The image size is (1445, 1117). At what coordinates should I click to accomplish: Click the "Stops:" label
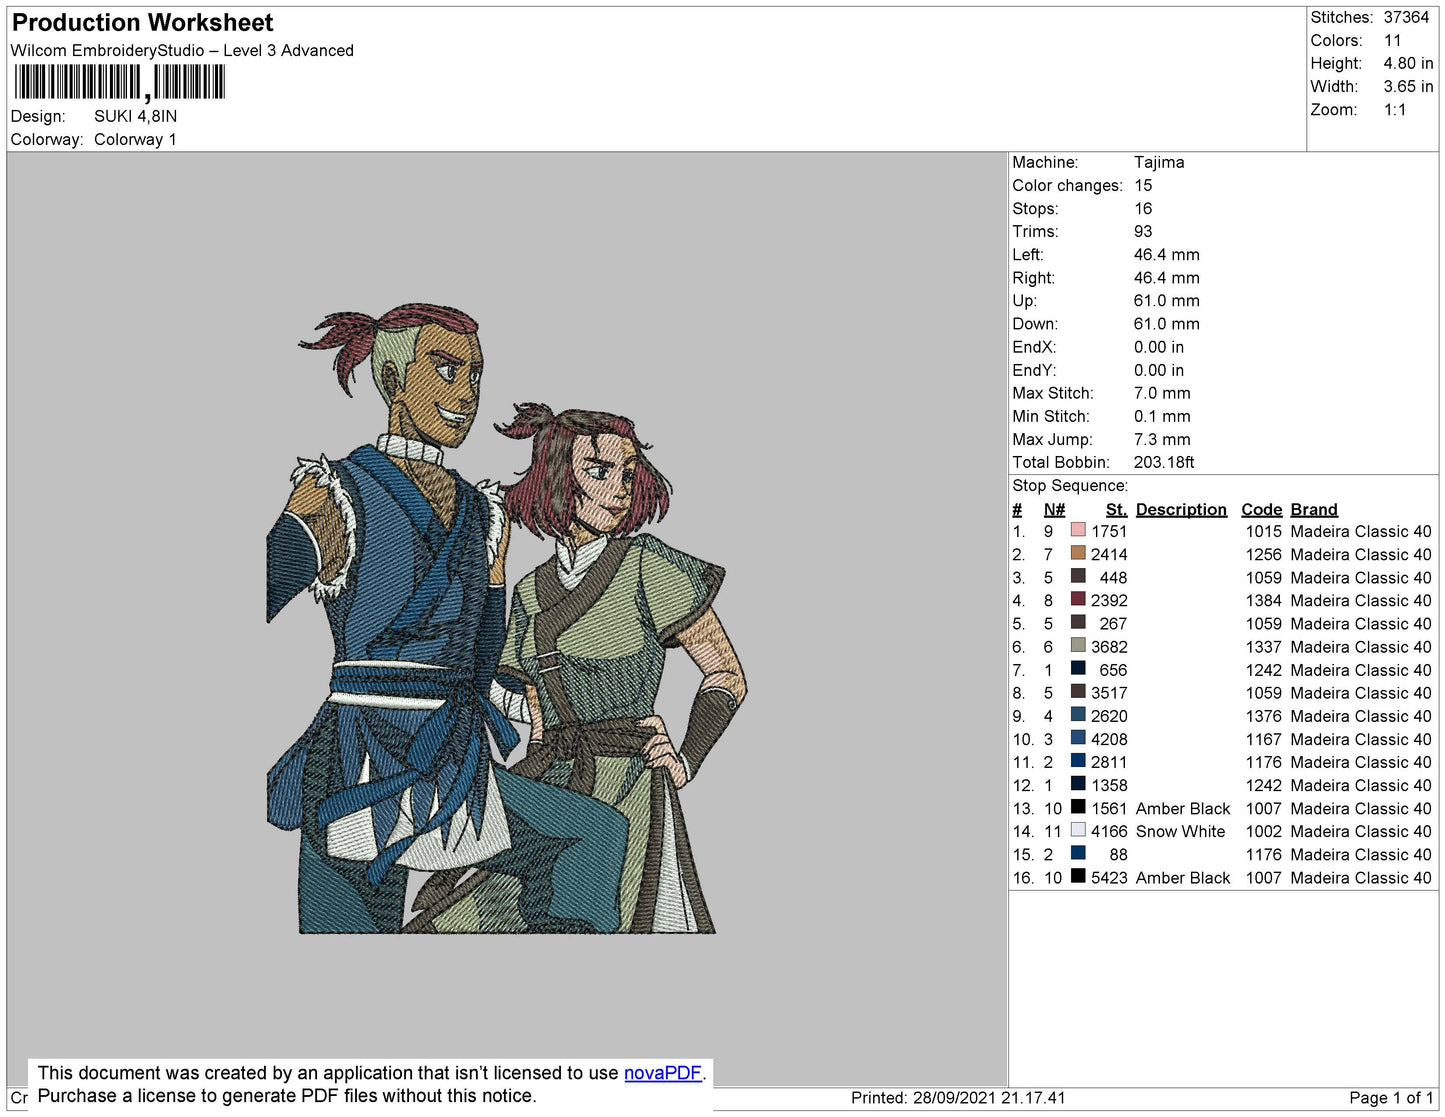coord(1035,209)
